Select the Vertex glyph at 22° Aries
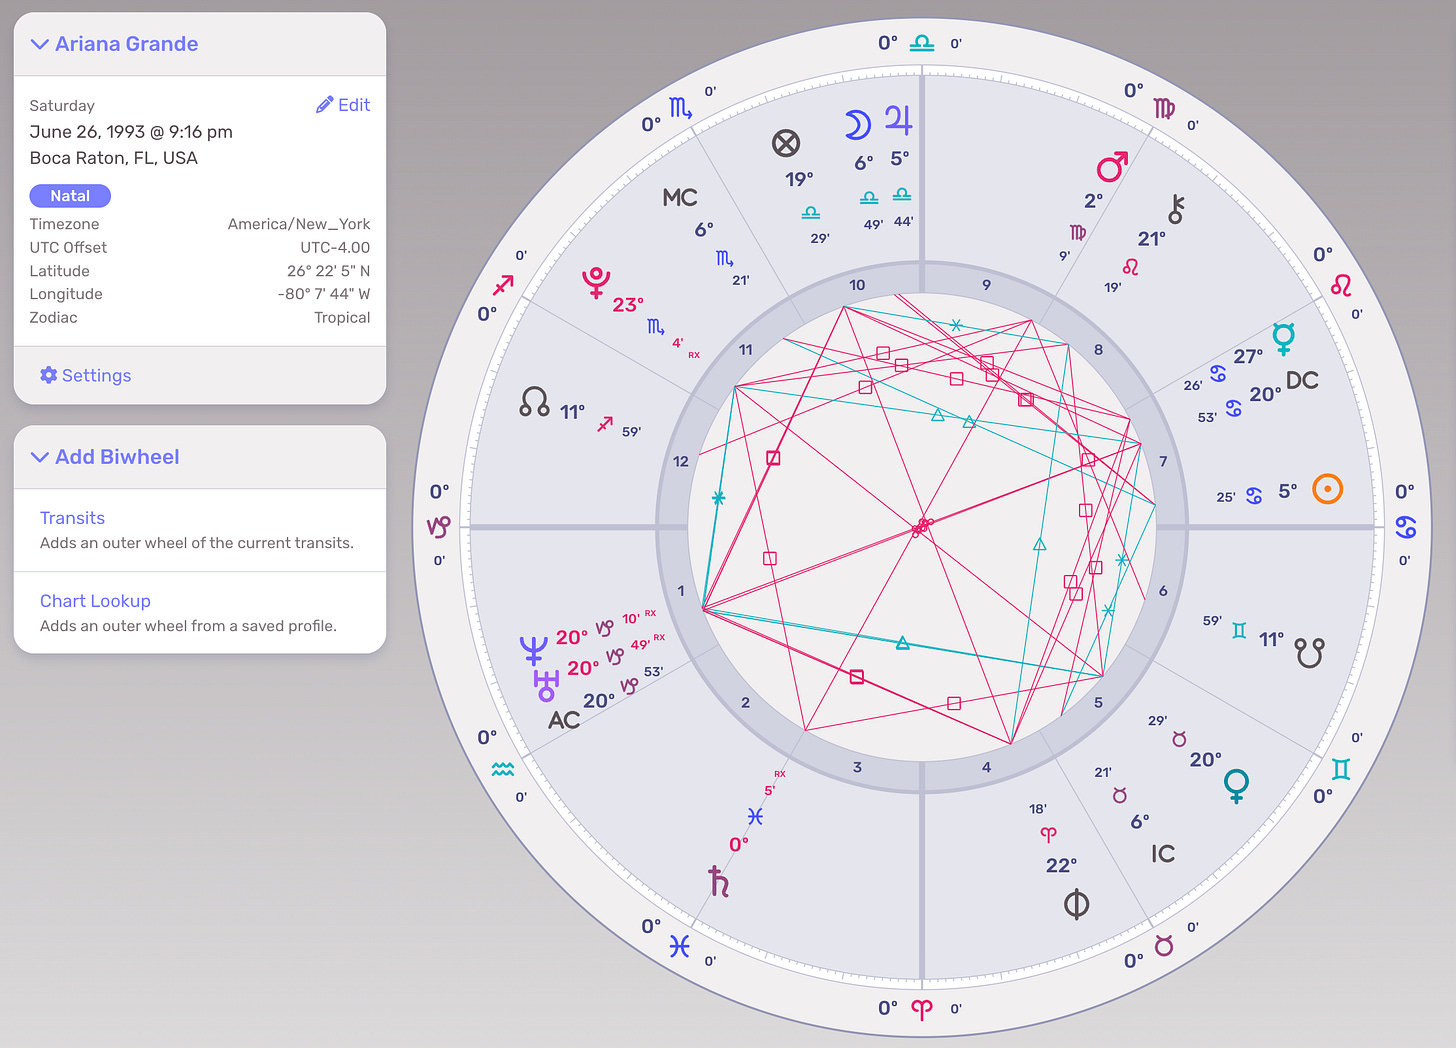 click(x=1076, y=904)
